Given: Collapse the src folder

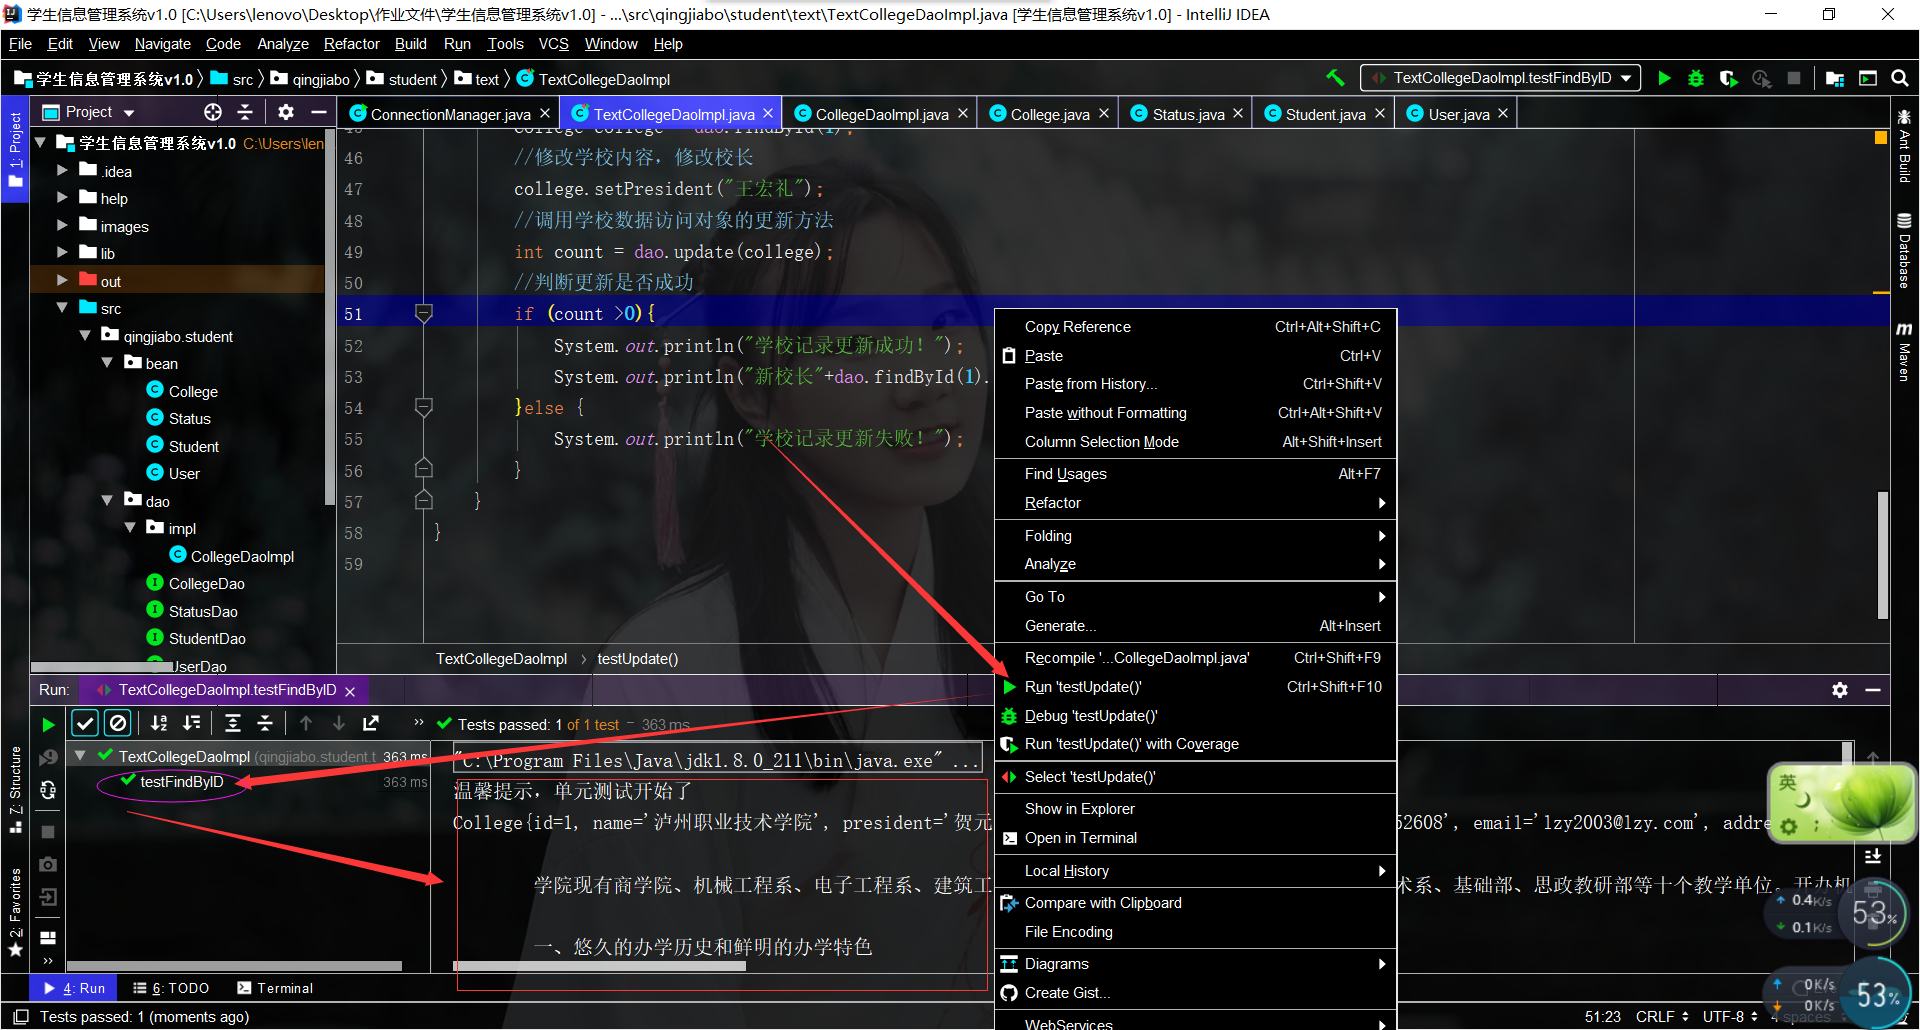Looking at the screenshot, I should pyautogui.click(x=62, y=308).
